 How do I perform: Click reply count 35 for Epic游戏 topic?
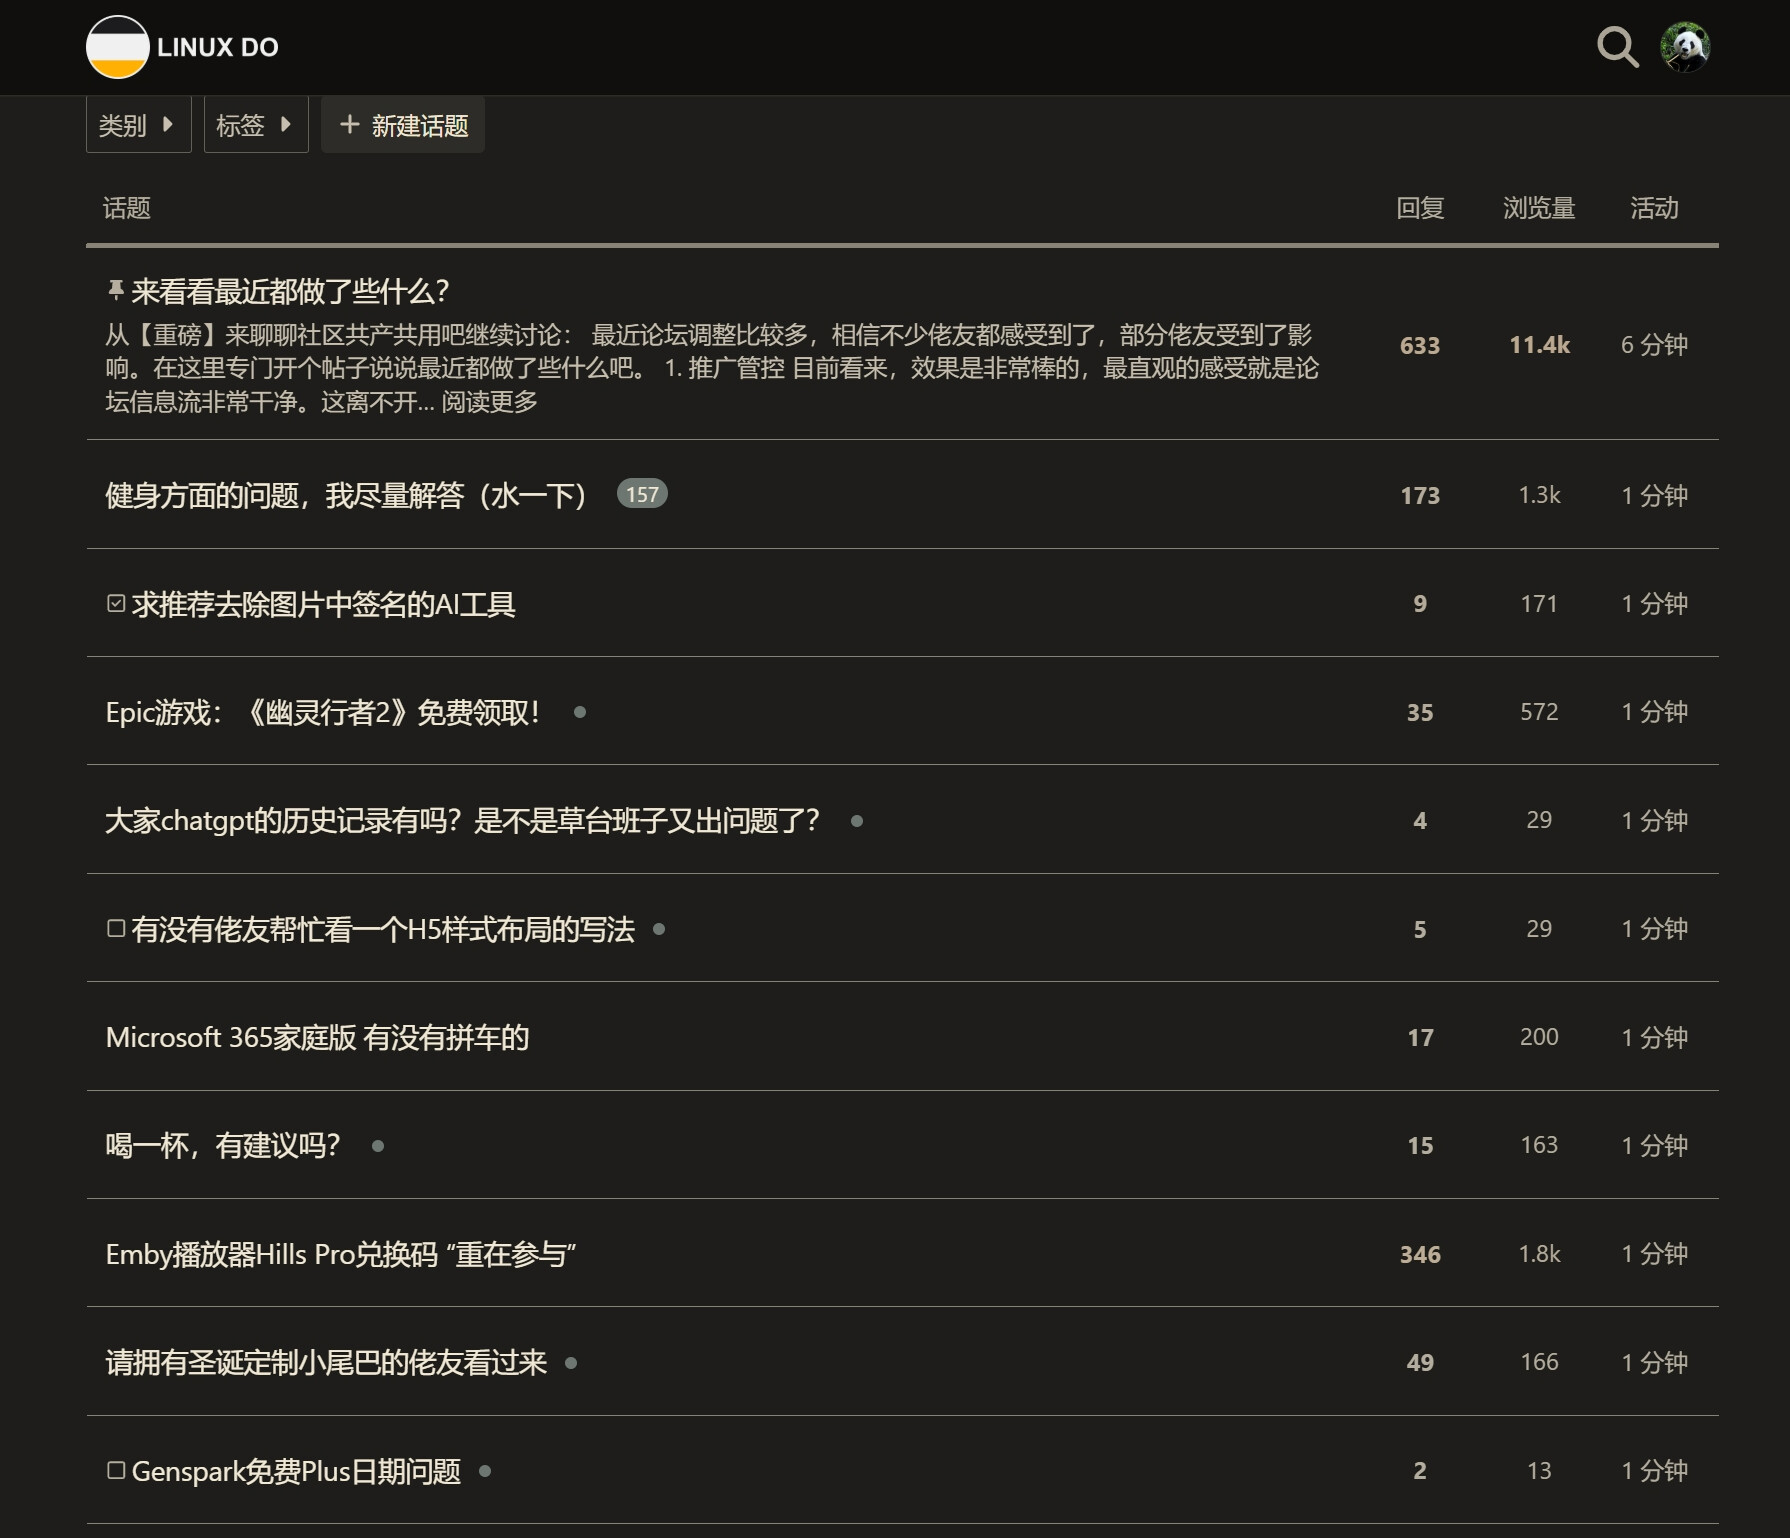[1420, 712]
